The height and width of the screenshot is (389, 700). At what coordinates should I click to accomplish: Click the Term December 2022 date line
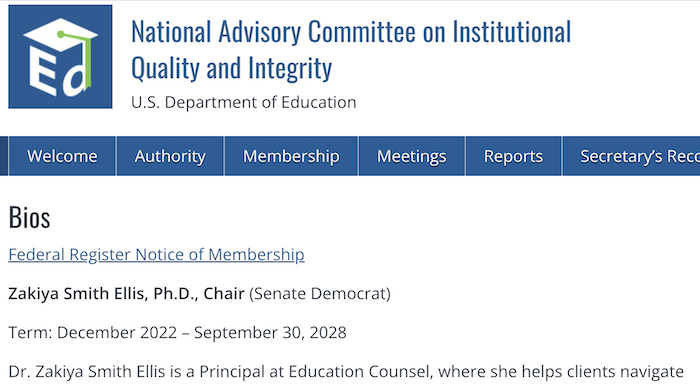click(x=177, y=333)
